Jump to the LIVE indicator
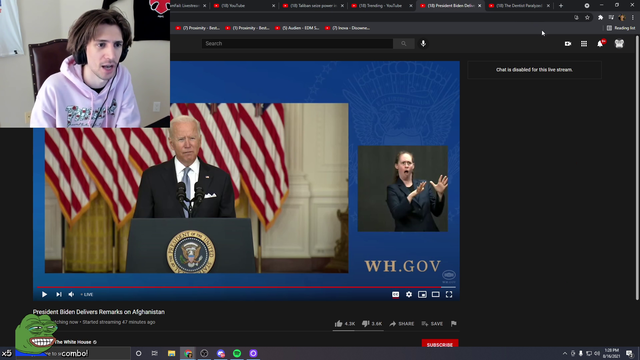 pyautogui.click(x=87, y=294)
